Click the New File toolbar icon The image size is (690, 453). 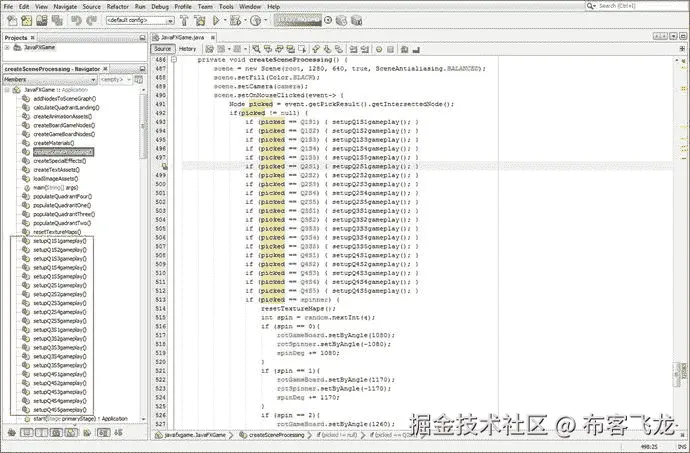[x=12, y=20]
